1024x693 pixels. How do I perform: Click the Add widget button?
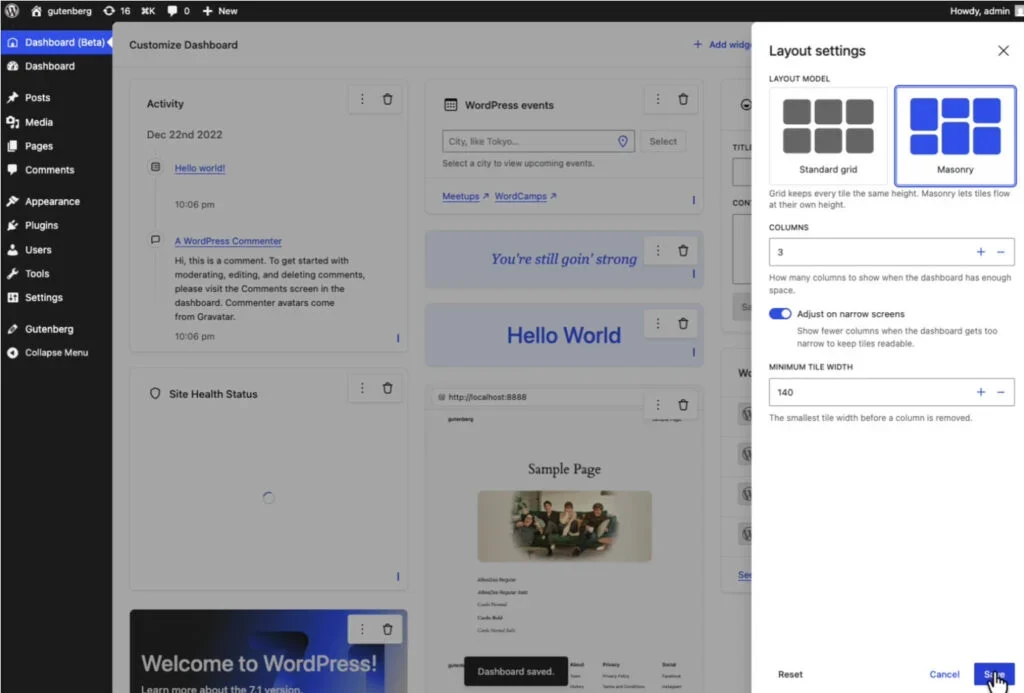[x=721, y=44]
